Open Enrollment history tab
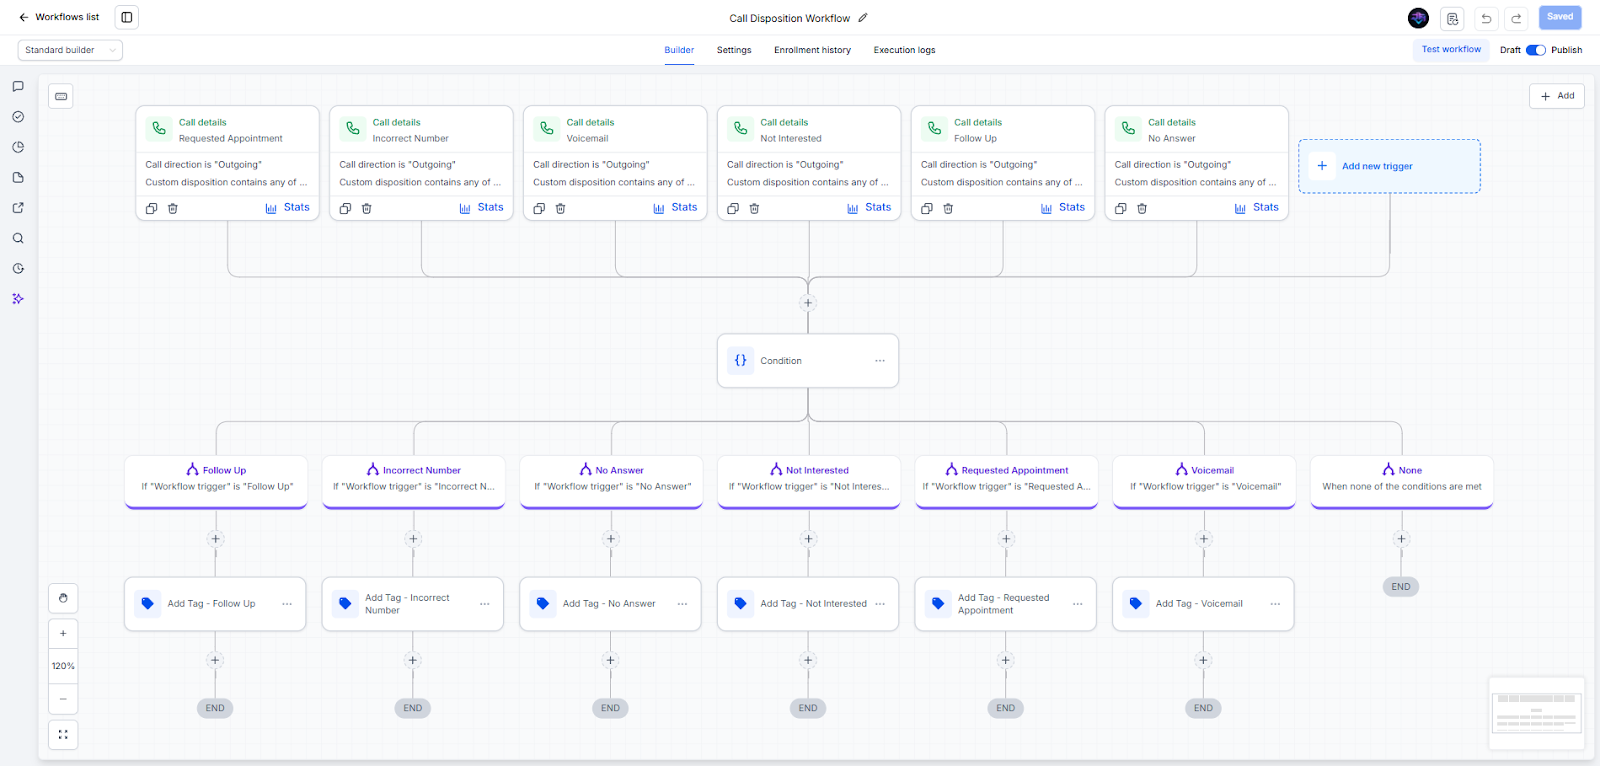 click(812, 50)
